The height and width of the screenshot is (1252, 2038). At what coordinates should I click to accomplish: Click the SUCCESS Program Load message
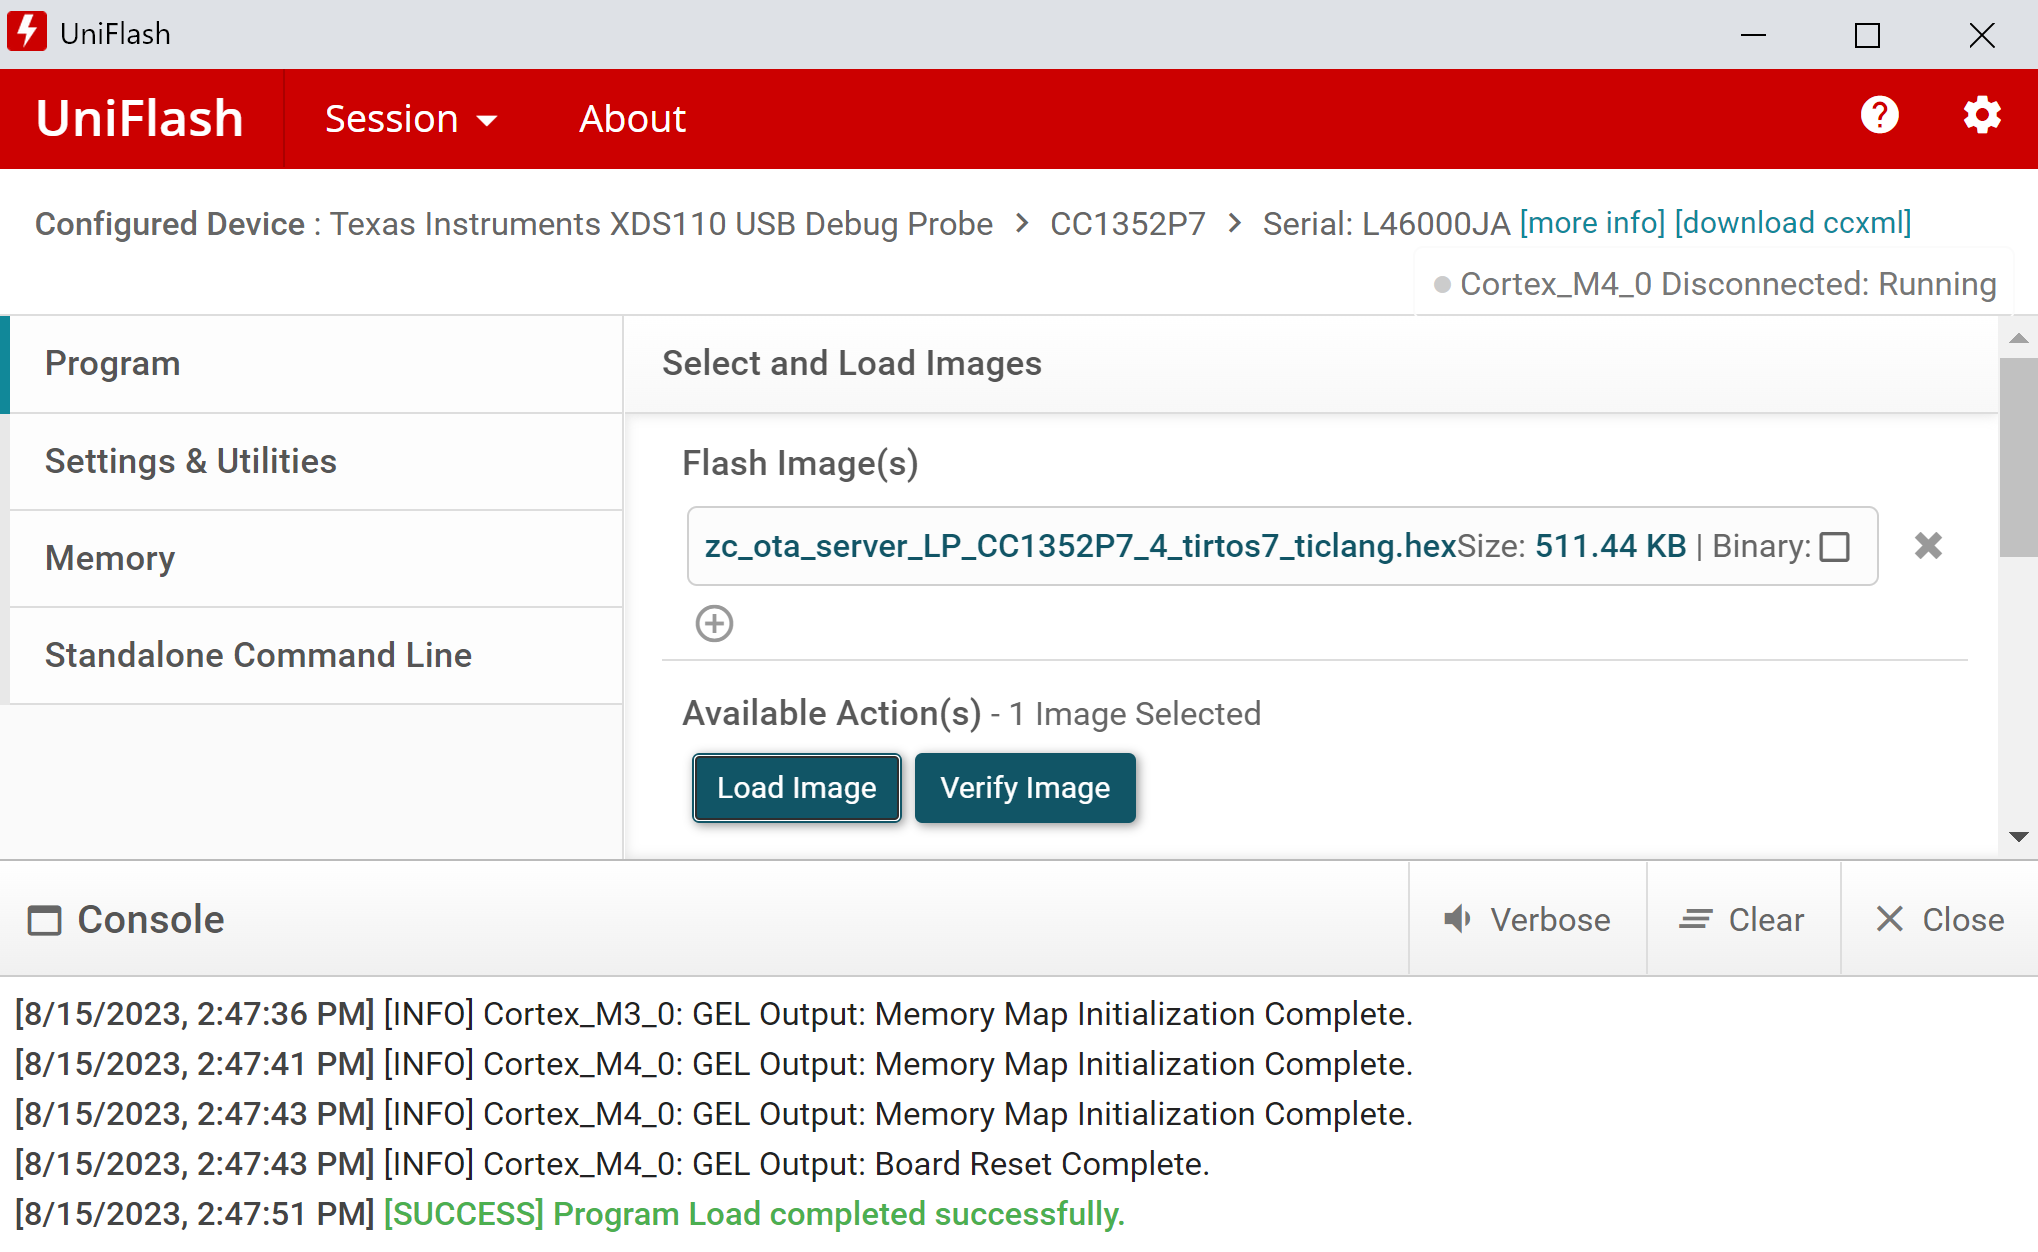754,1214
